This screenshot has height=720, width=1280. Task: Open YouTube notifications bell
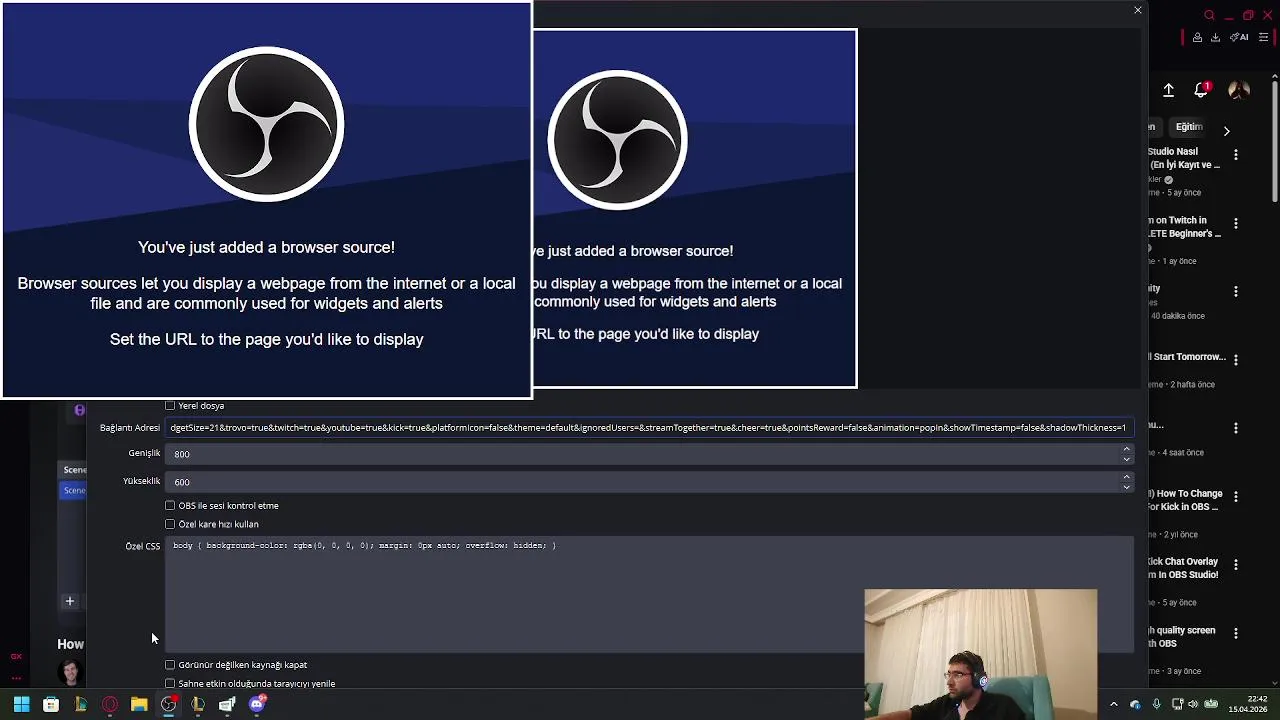point(1202,90)
